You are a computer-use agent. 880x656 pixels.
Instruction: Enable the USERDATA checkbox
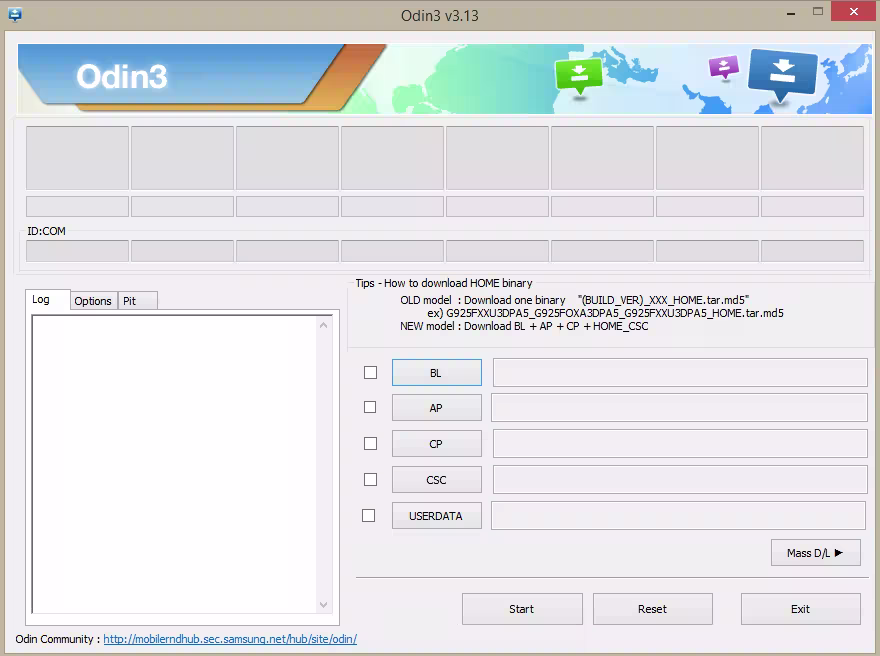tap(369, 515)
